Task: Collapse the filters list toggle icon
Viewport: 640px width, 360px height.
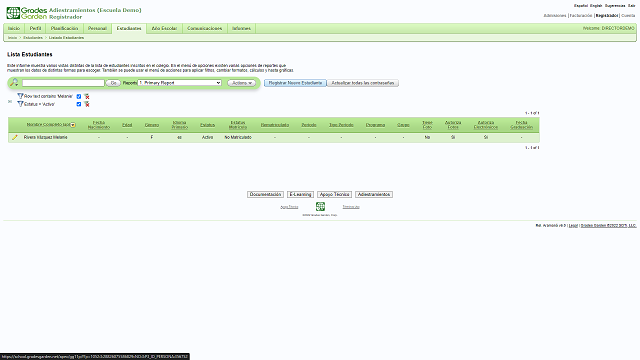Action: point(10,102)
